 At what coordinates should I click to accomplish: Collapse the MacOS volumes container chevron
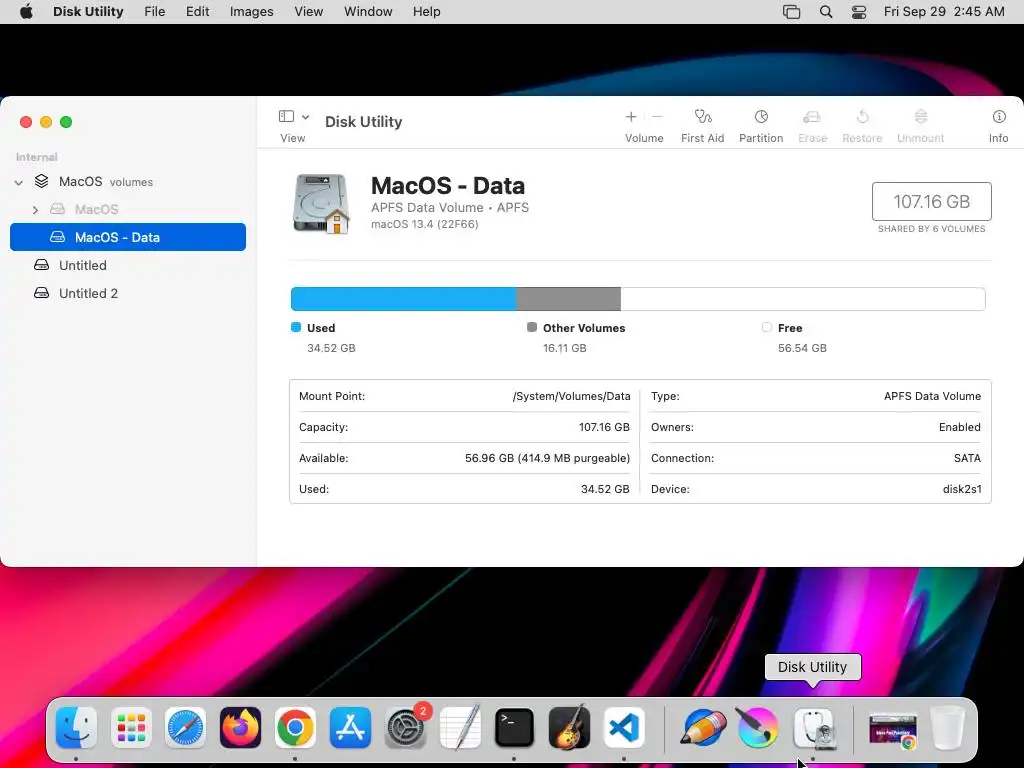click(x=18, y=182)
